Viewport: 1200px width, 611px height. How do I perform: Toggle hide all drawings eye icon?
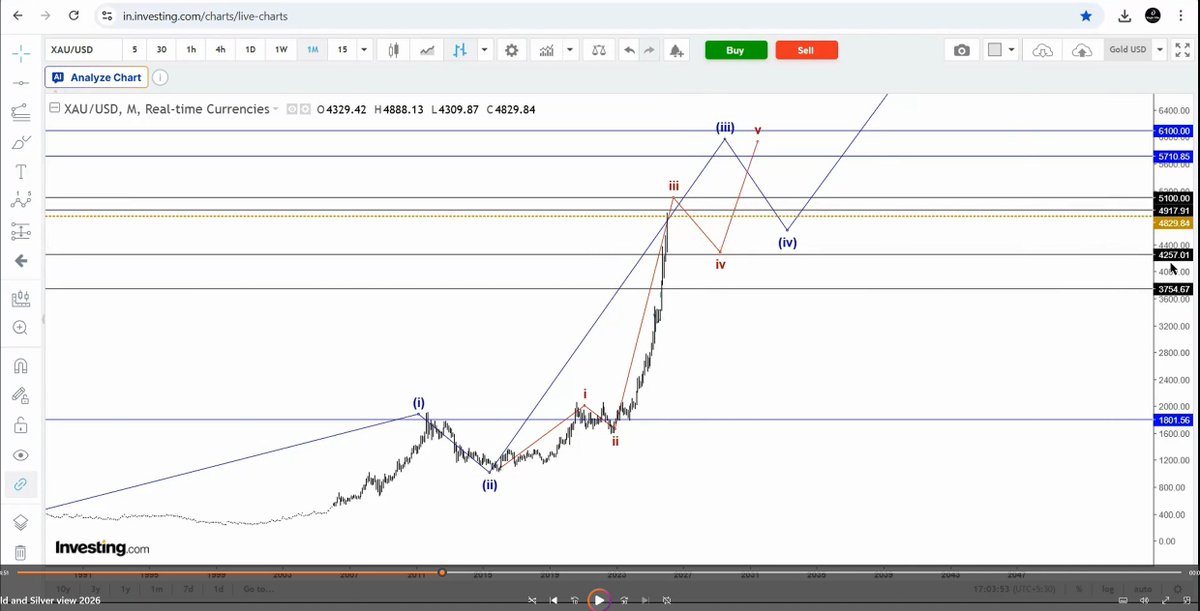pos(20,455)
